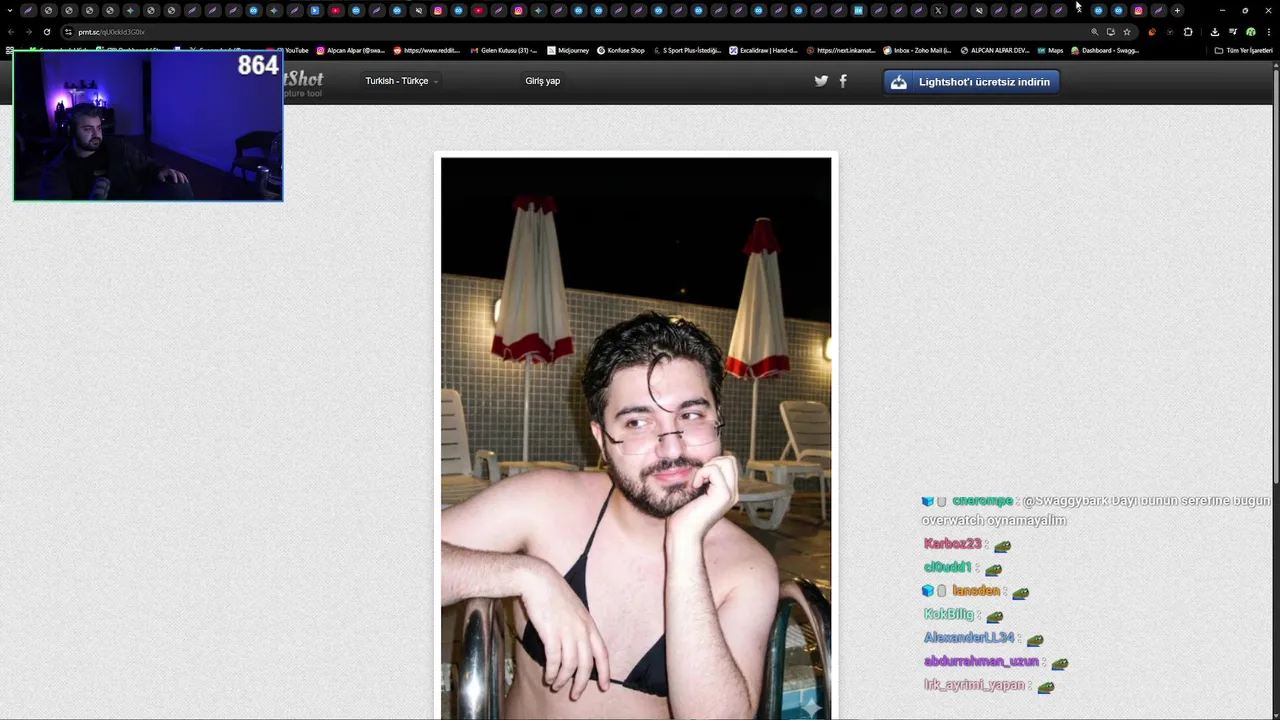Click the Lightshot'ı ücretsiz indirin download button
Screen dimensions: 1280x720
pyautogui.click(x=971, y=82)
